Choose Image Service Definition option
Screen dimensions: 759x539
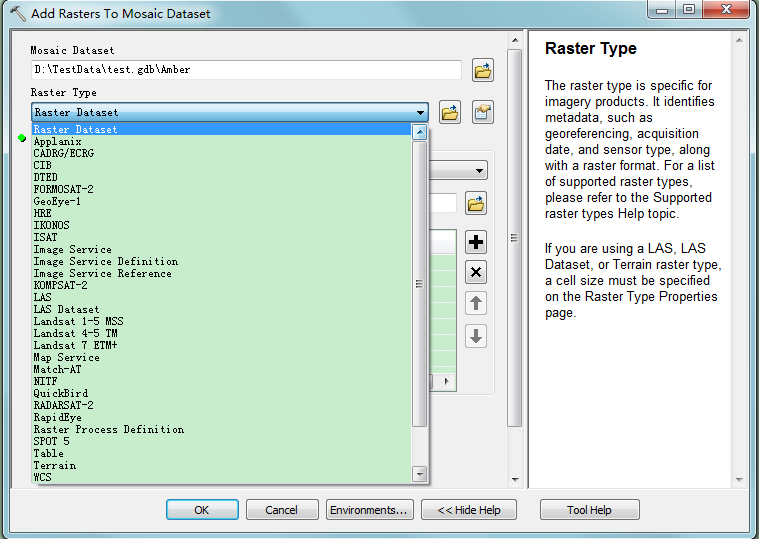[x=222, y=261]
